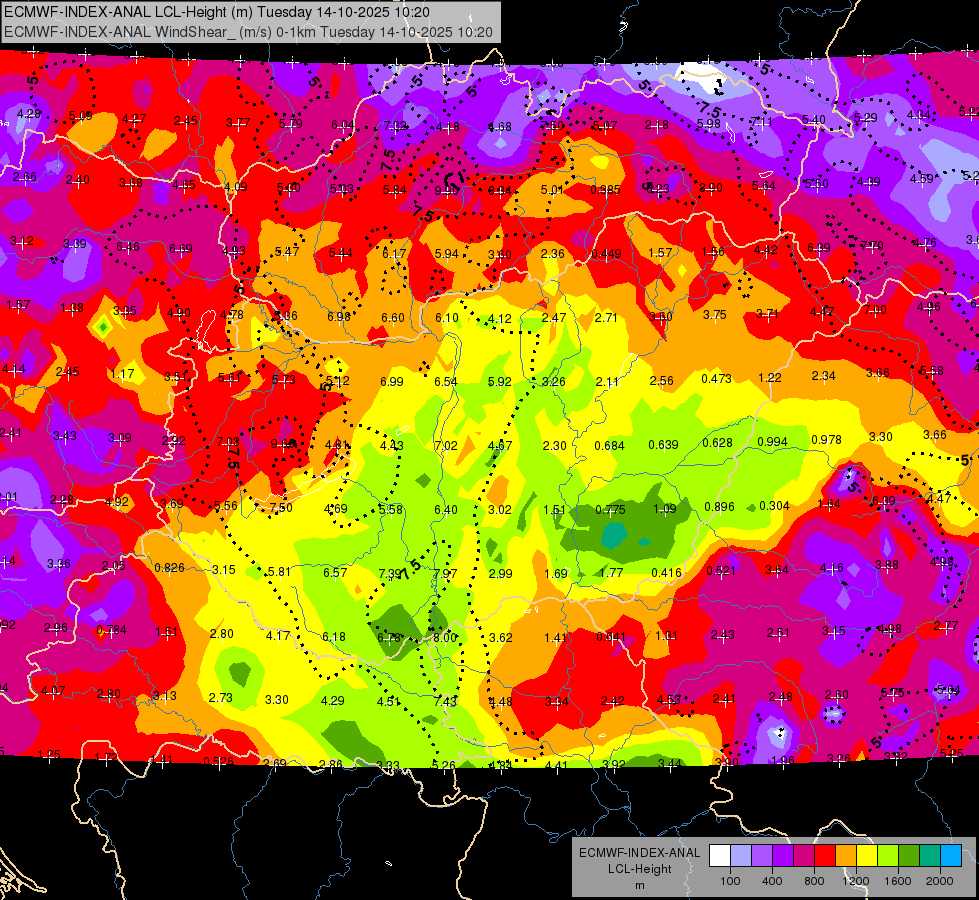
Task: Click the legend tick label 100
Action: (x=730, y=881)
